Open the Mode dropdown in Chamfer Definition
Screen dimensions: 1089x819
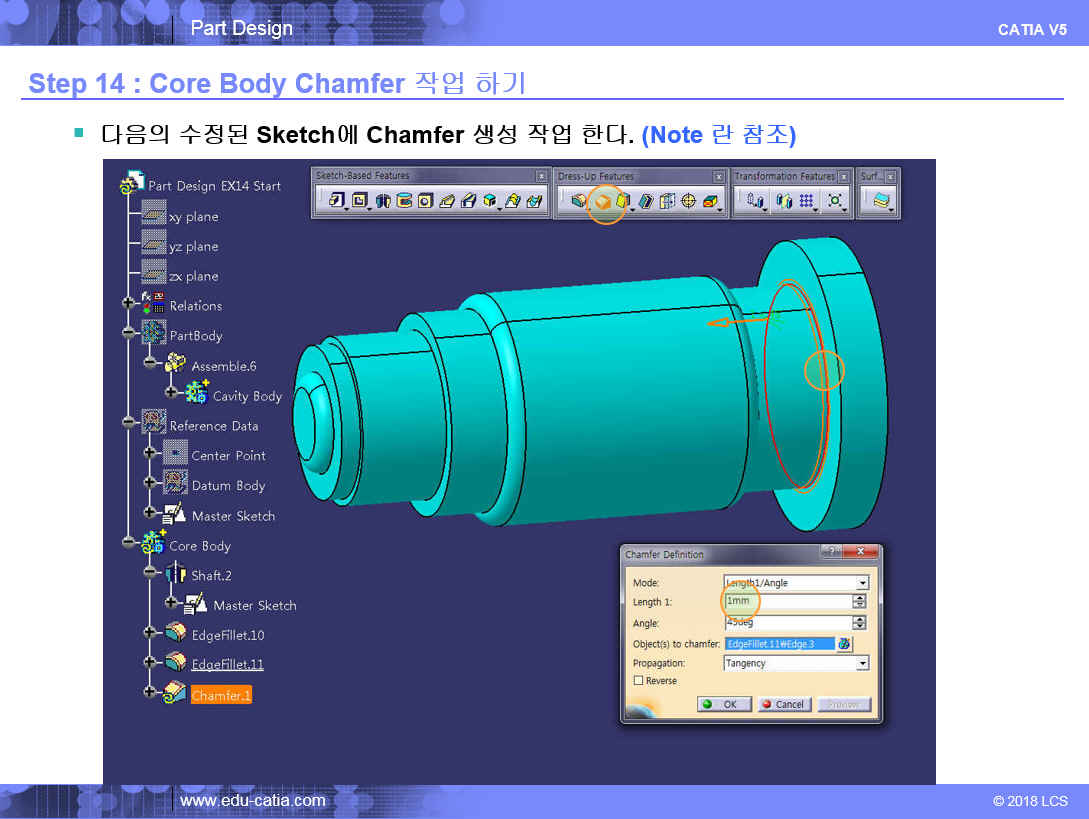point(862,583)
